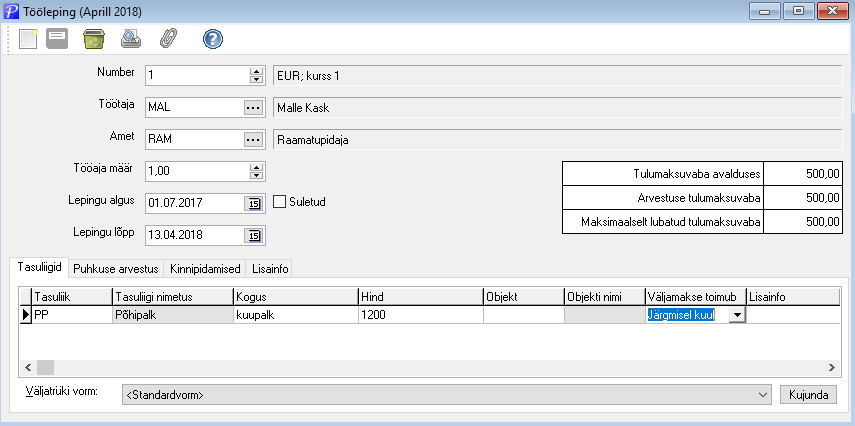Open print preview from toolbar
The width and height of the screenshot is (855, 426).
click(131, 39)
